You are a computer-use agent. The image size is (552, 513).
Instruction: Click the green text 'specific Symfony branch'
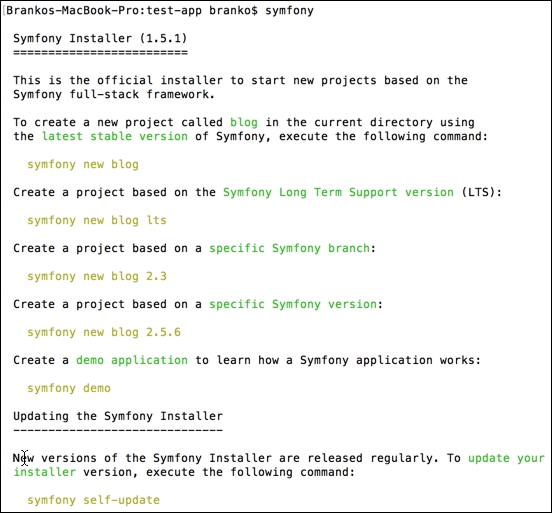click(x=289, y=248)
